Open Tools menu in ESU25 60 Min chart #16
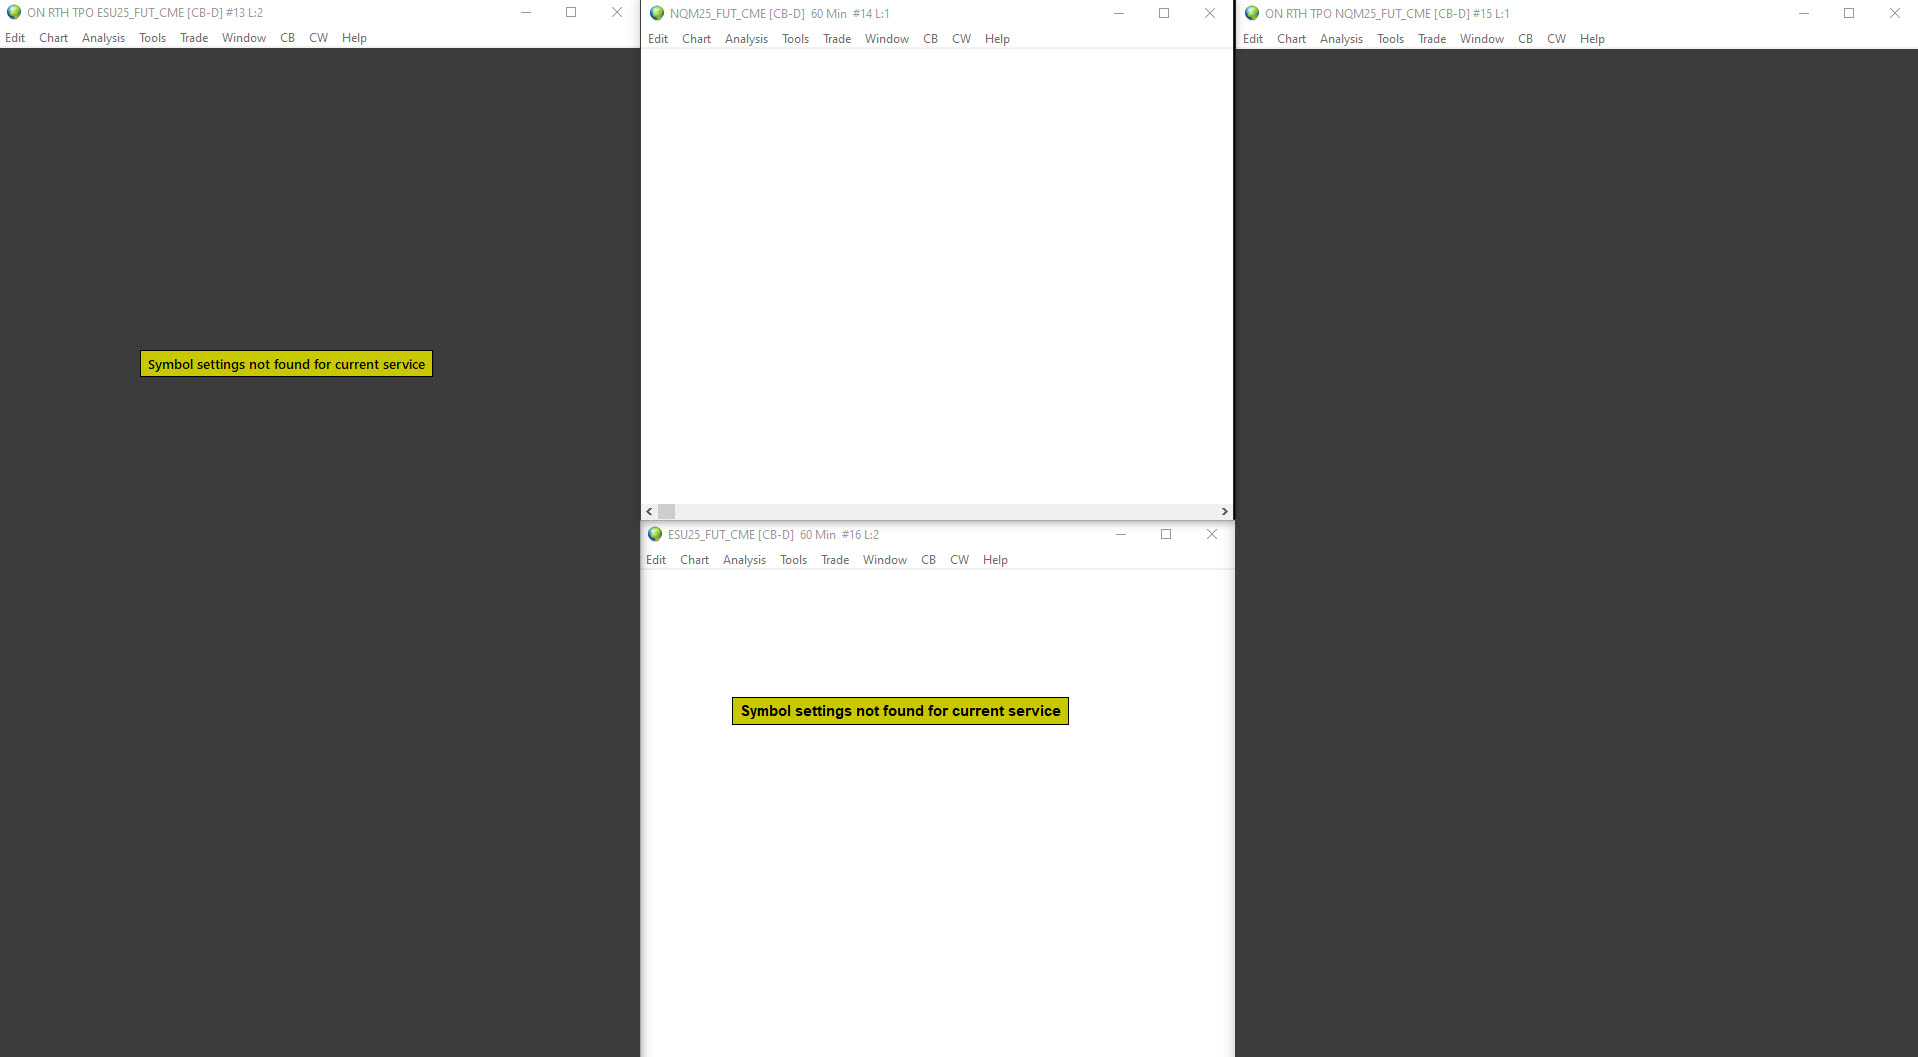This screenshot has height=1057, width=1918. click(794, 560)
